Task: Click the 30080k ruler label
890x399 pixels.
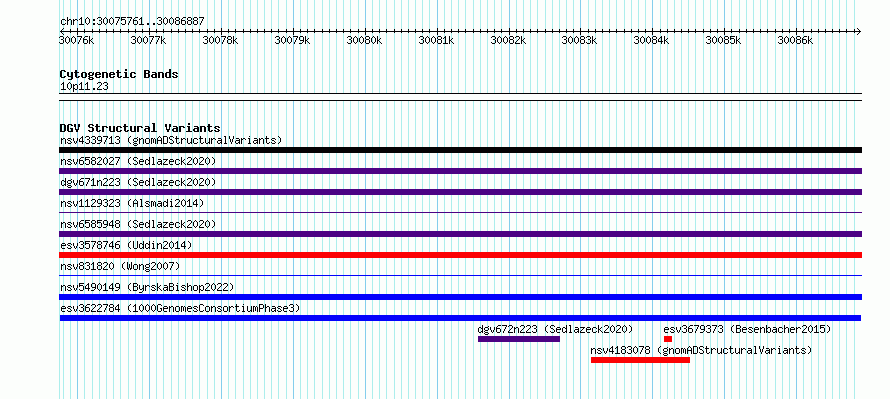Action: point(364,40)
